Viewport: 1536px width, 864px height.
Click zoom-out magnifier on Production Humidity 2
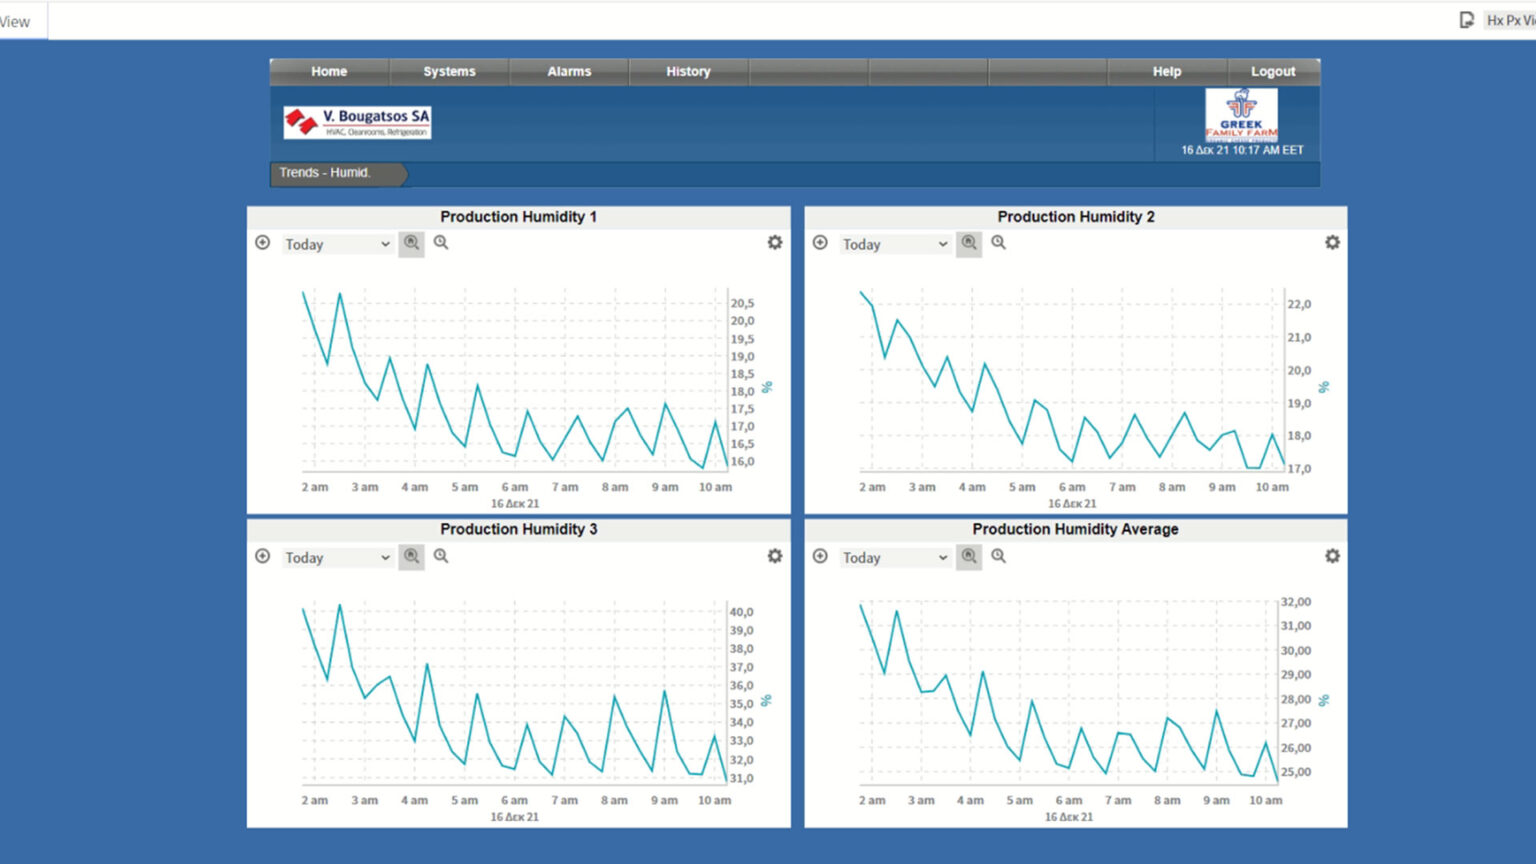tap(998, 243)
